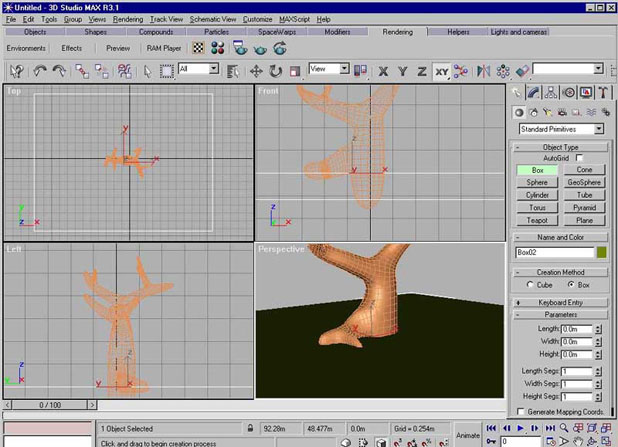Click the object color swatch
This screenshot has width=618, height=447.
tap(601, 252)
